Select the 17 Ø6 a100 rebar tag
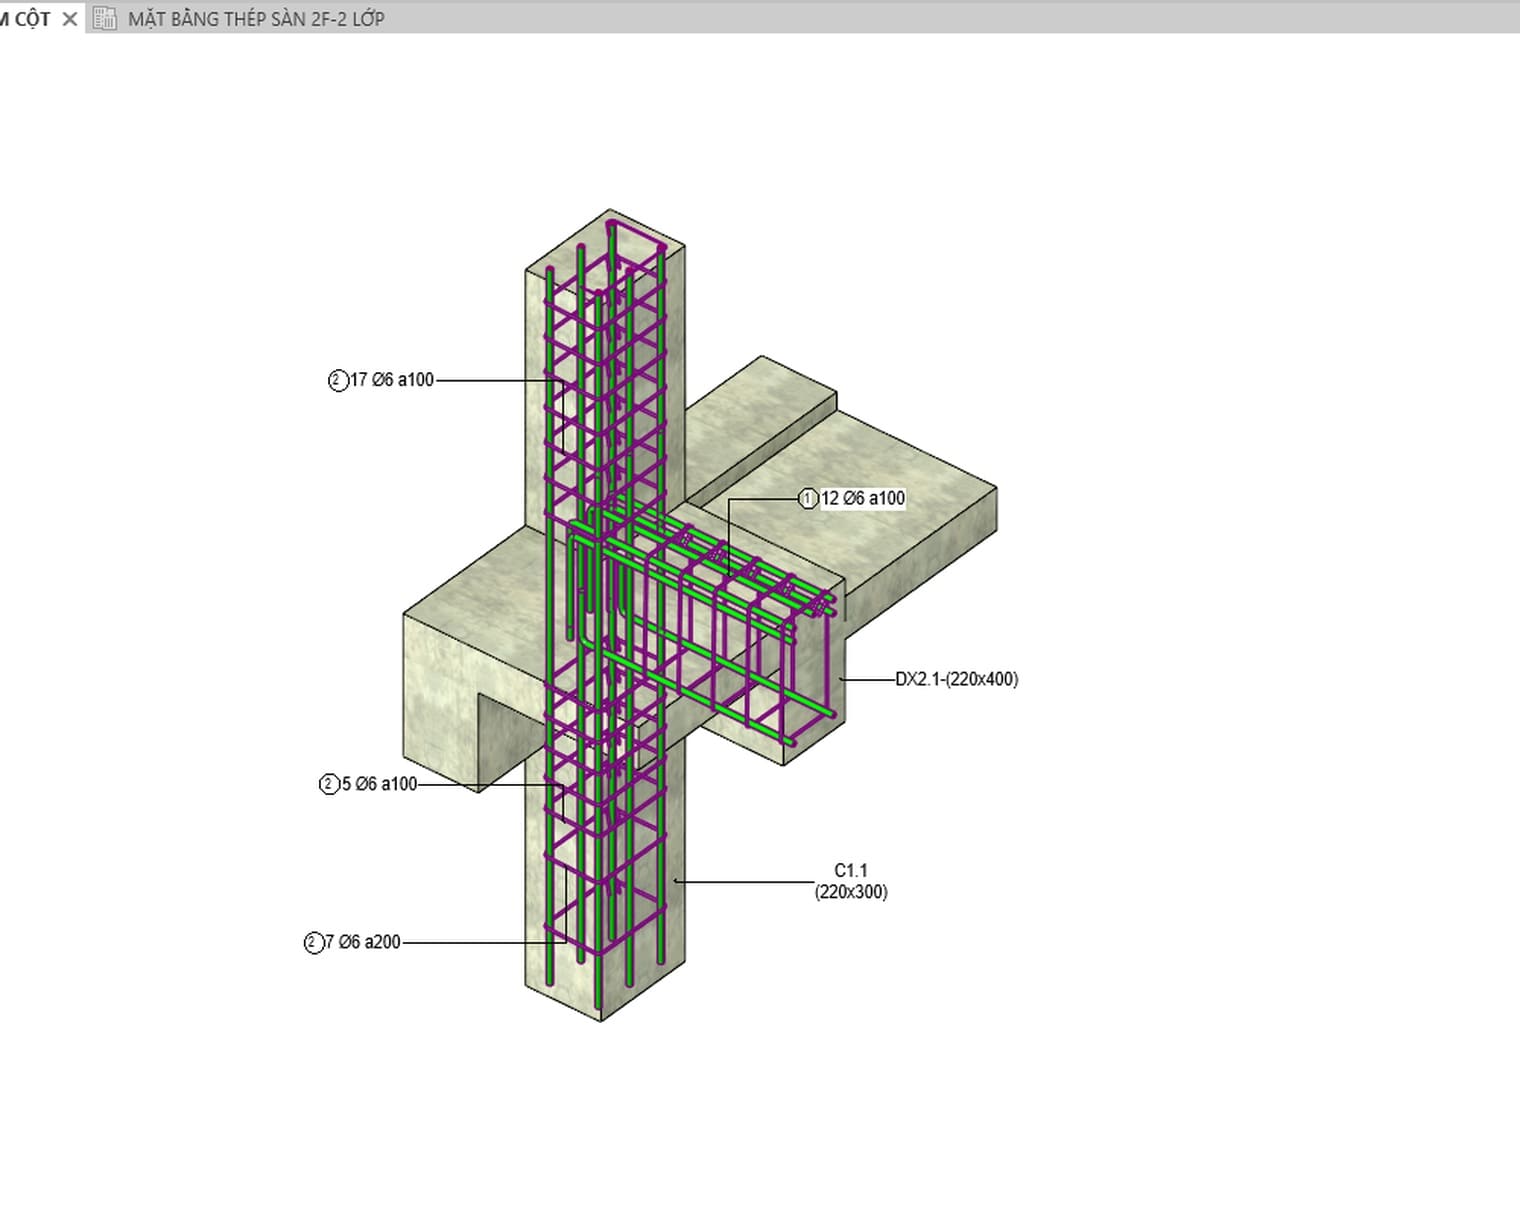Viewport: 1520px width, 1231px height. pyautogui.click(x=382, y=380)
